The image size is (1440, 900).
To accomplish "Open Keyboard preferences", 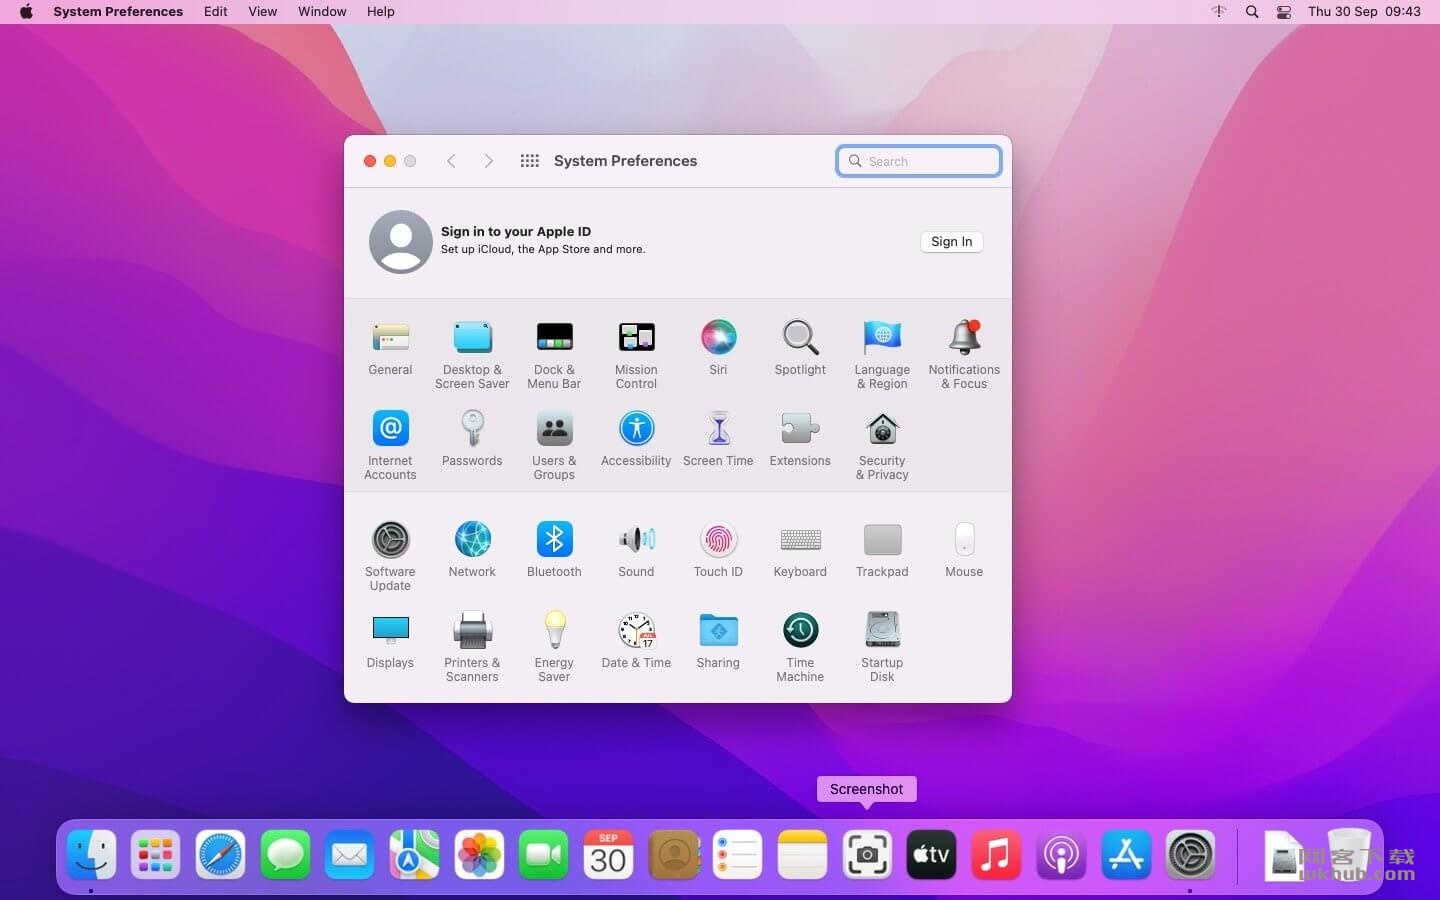I will point(800,550).
